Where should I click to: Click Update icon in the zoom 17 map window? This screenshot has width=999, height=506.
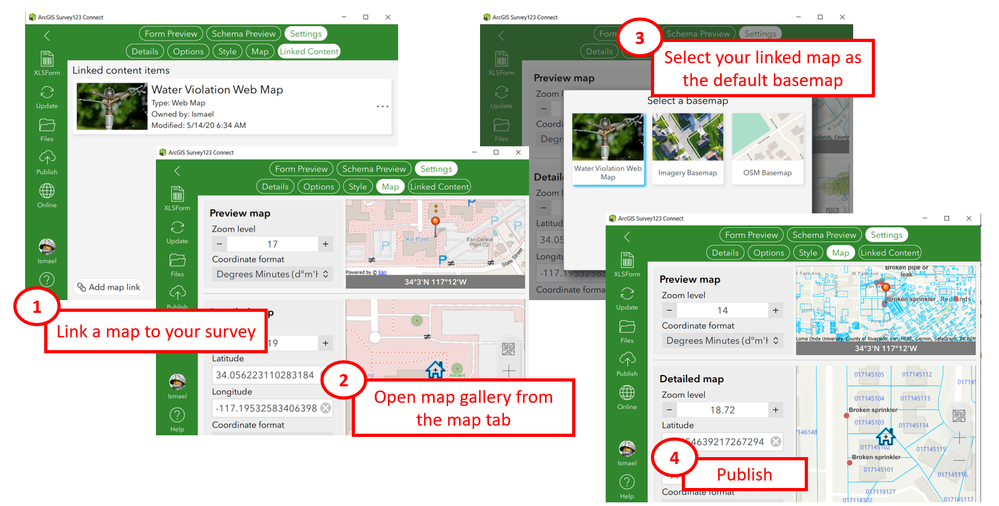(x=177, y=228)
